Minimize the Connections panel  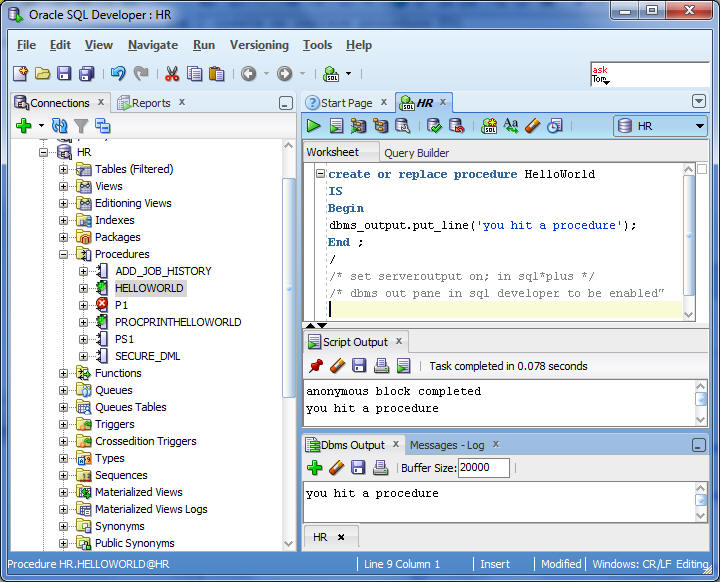pos(286,103)
